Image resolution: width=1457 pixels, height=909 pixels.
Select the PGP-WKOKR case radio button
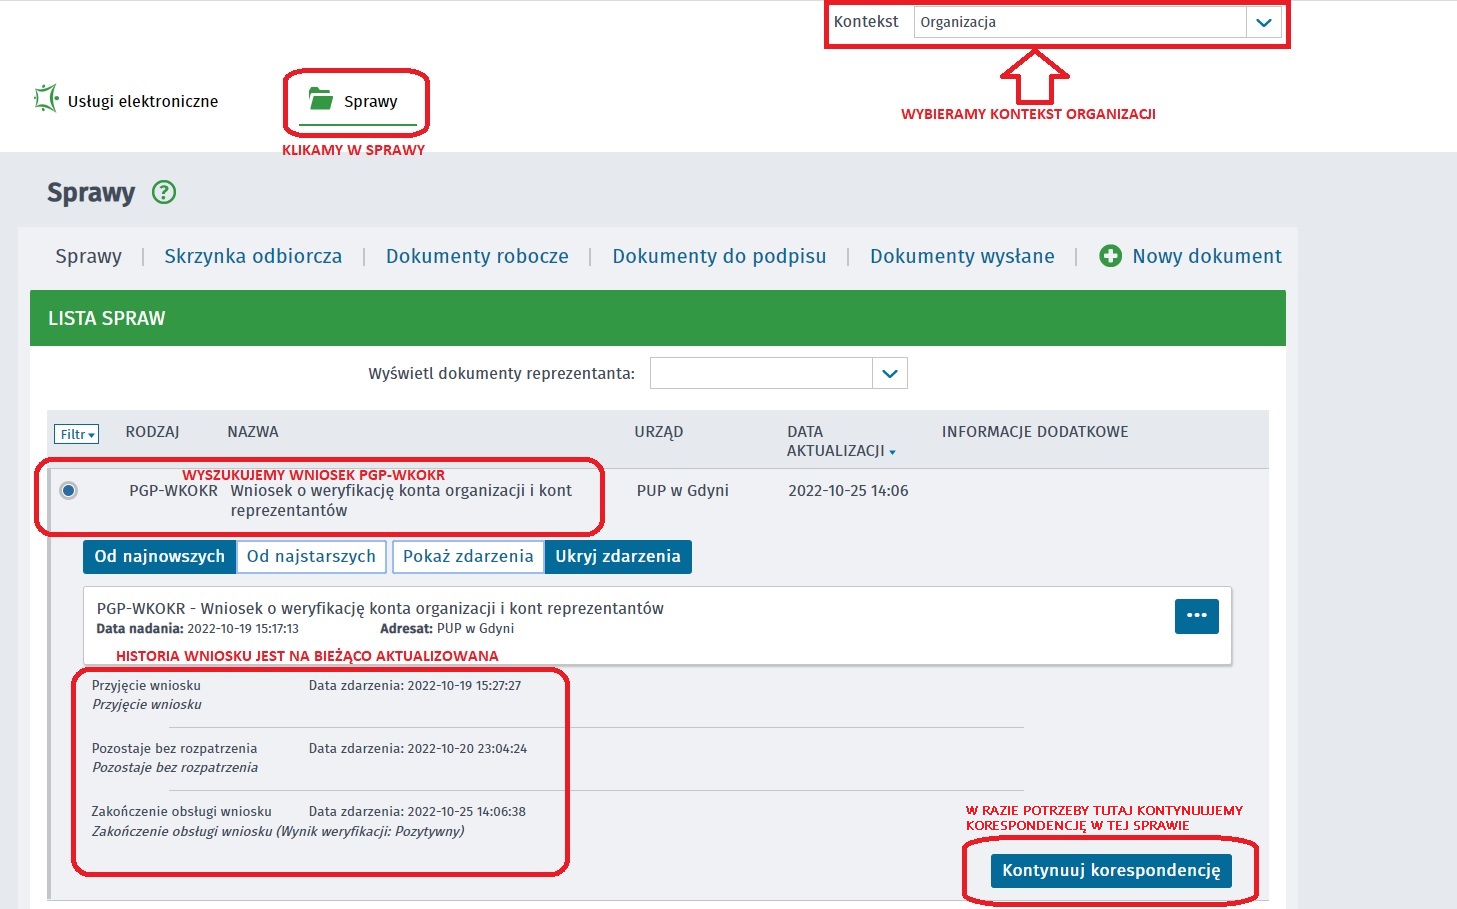tap(68, 490)
